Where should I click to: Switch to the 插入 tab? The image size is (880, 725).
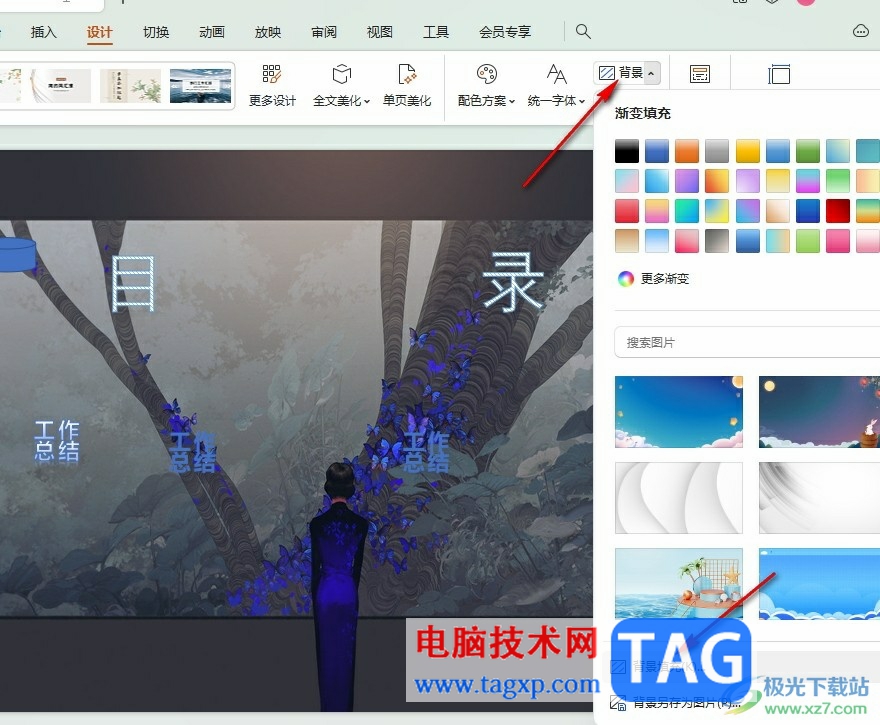click(x=44, y=32)
